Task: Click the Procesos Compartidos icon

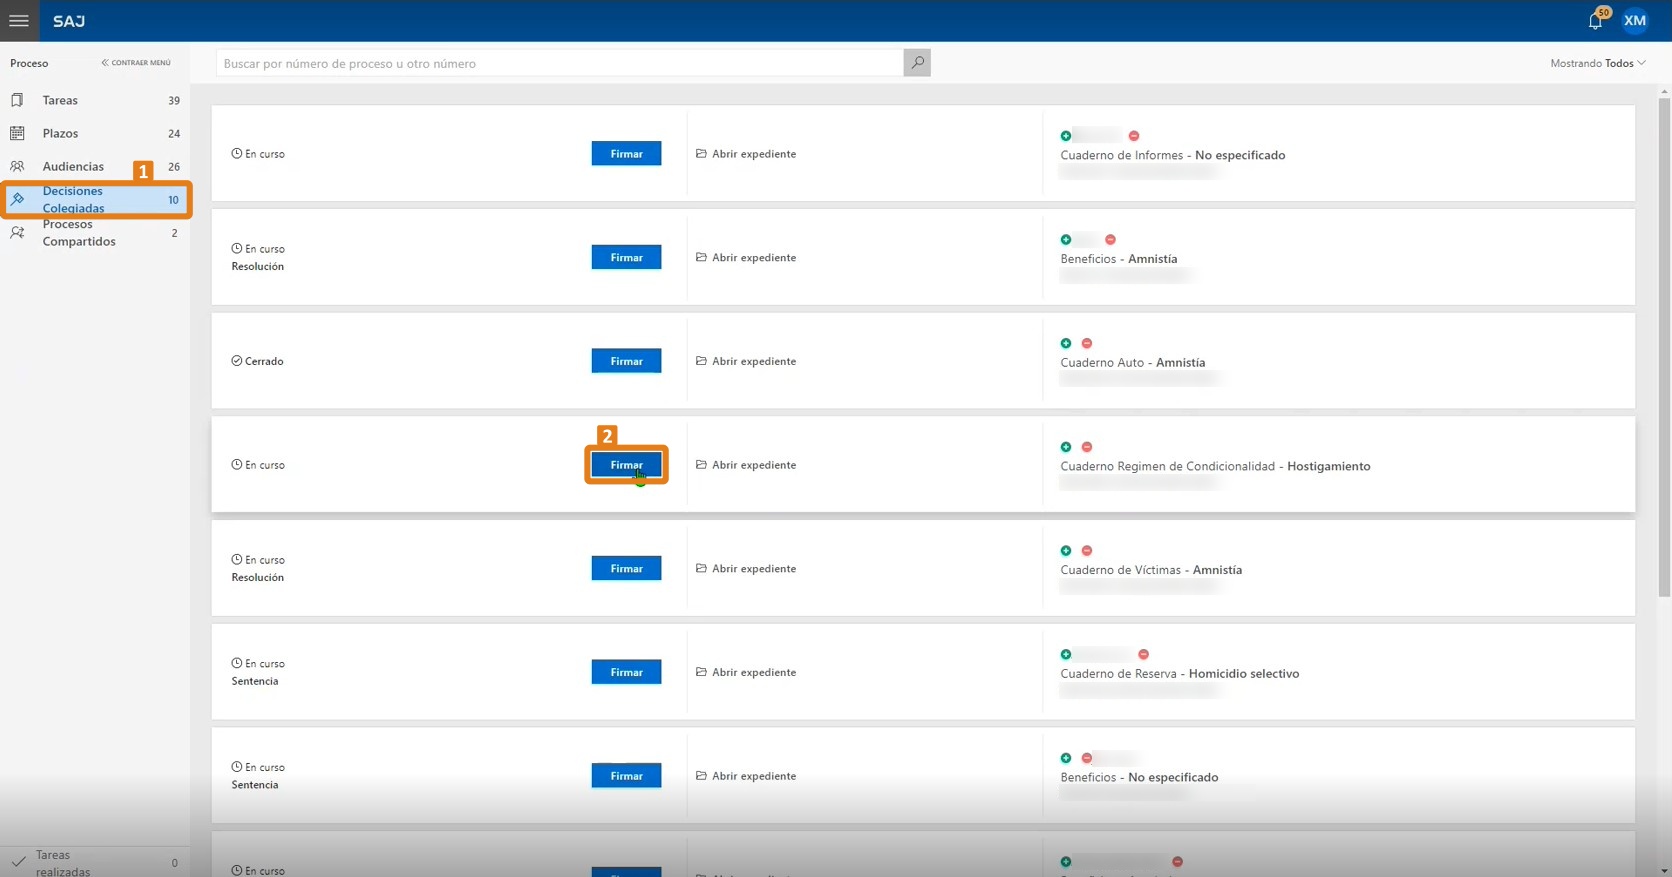Action: [x=17, y=232]
